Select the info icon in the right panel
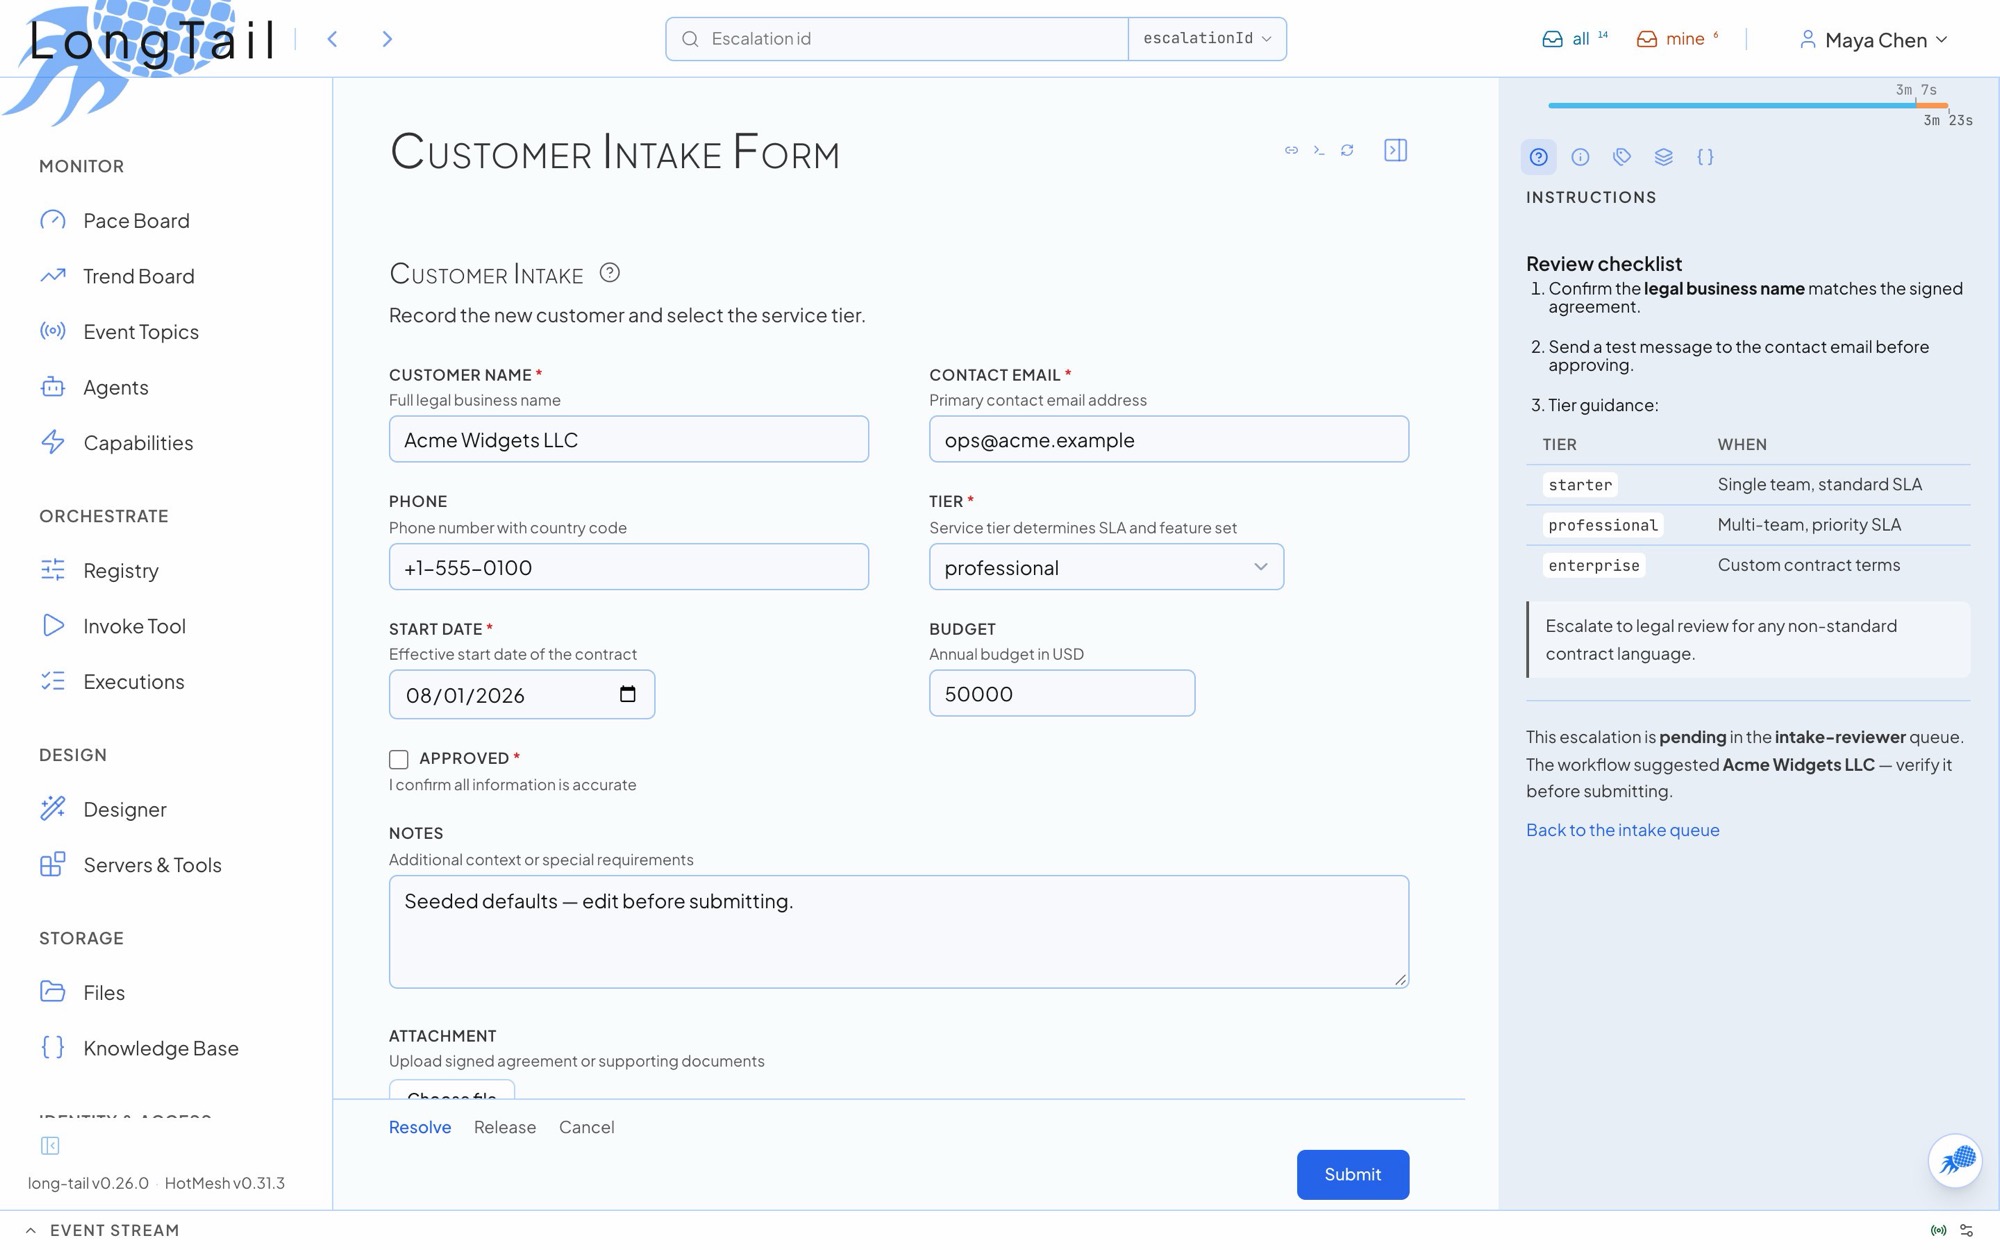Screen dimensions: 2000x1250 click(x=1580, y=157)
